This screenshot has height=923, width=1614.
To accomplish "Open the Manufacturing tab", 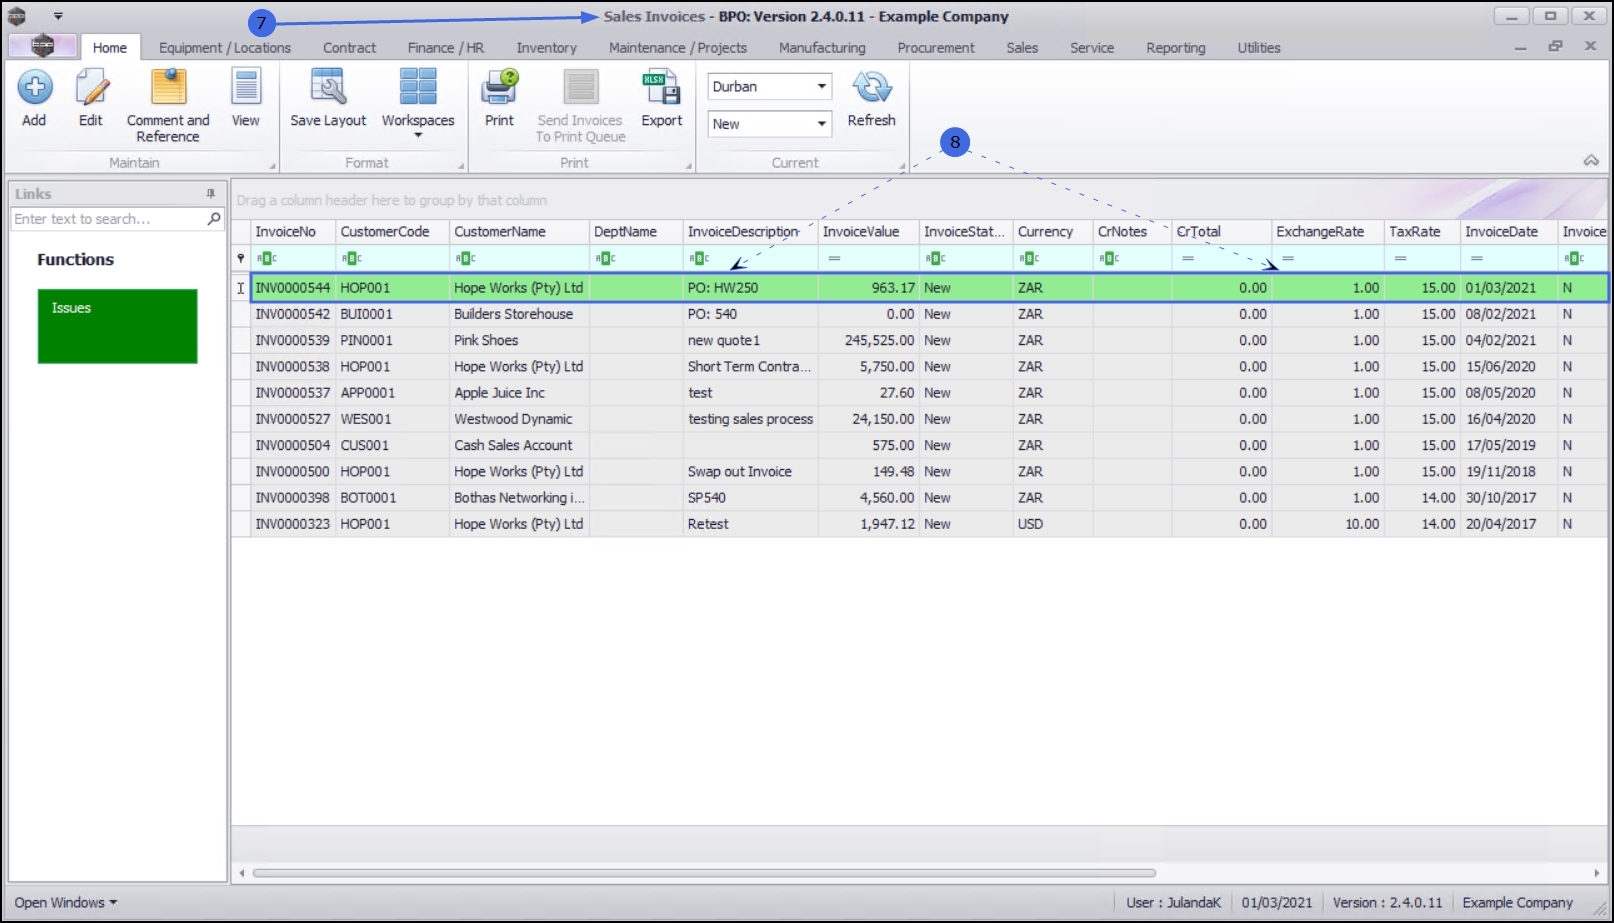I will 822,48.
